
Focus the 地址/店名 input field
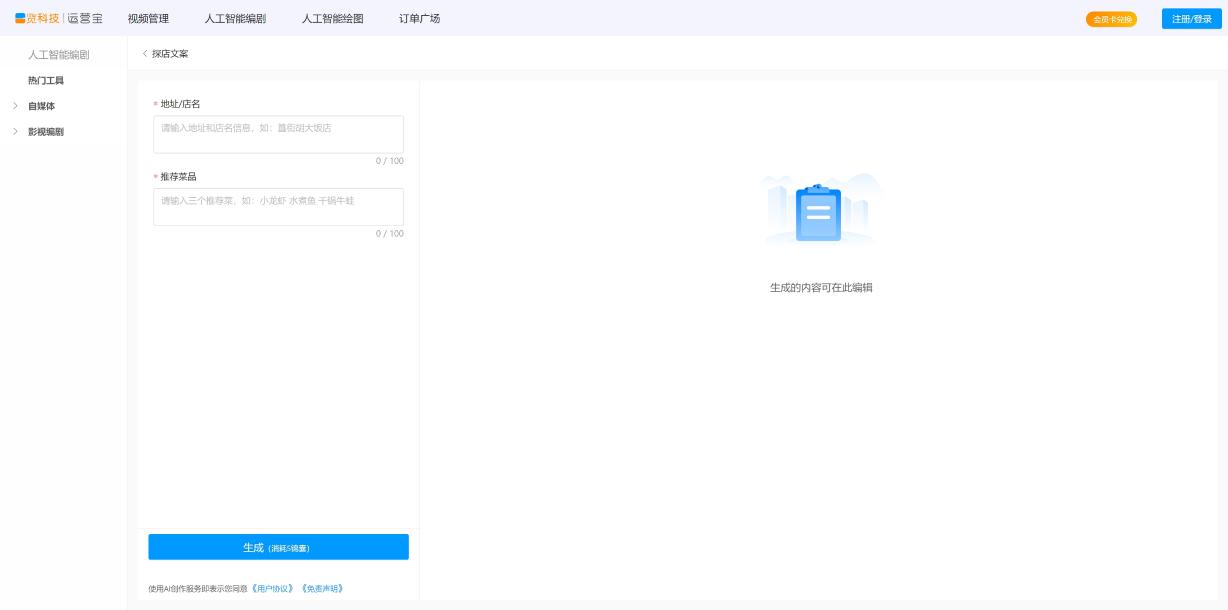click(278, 134)
